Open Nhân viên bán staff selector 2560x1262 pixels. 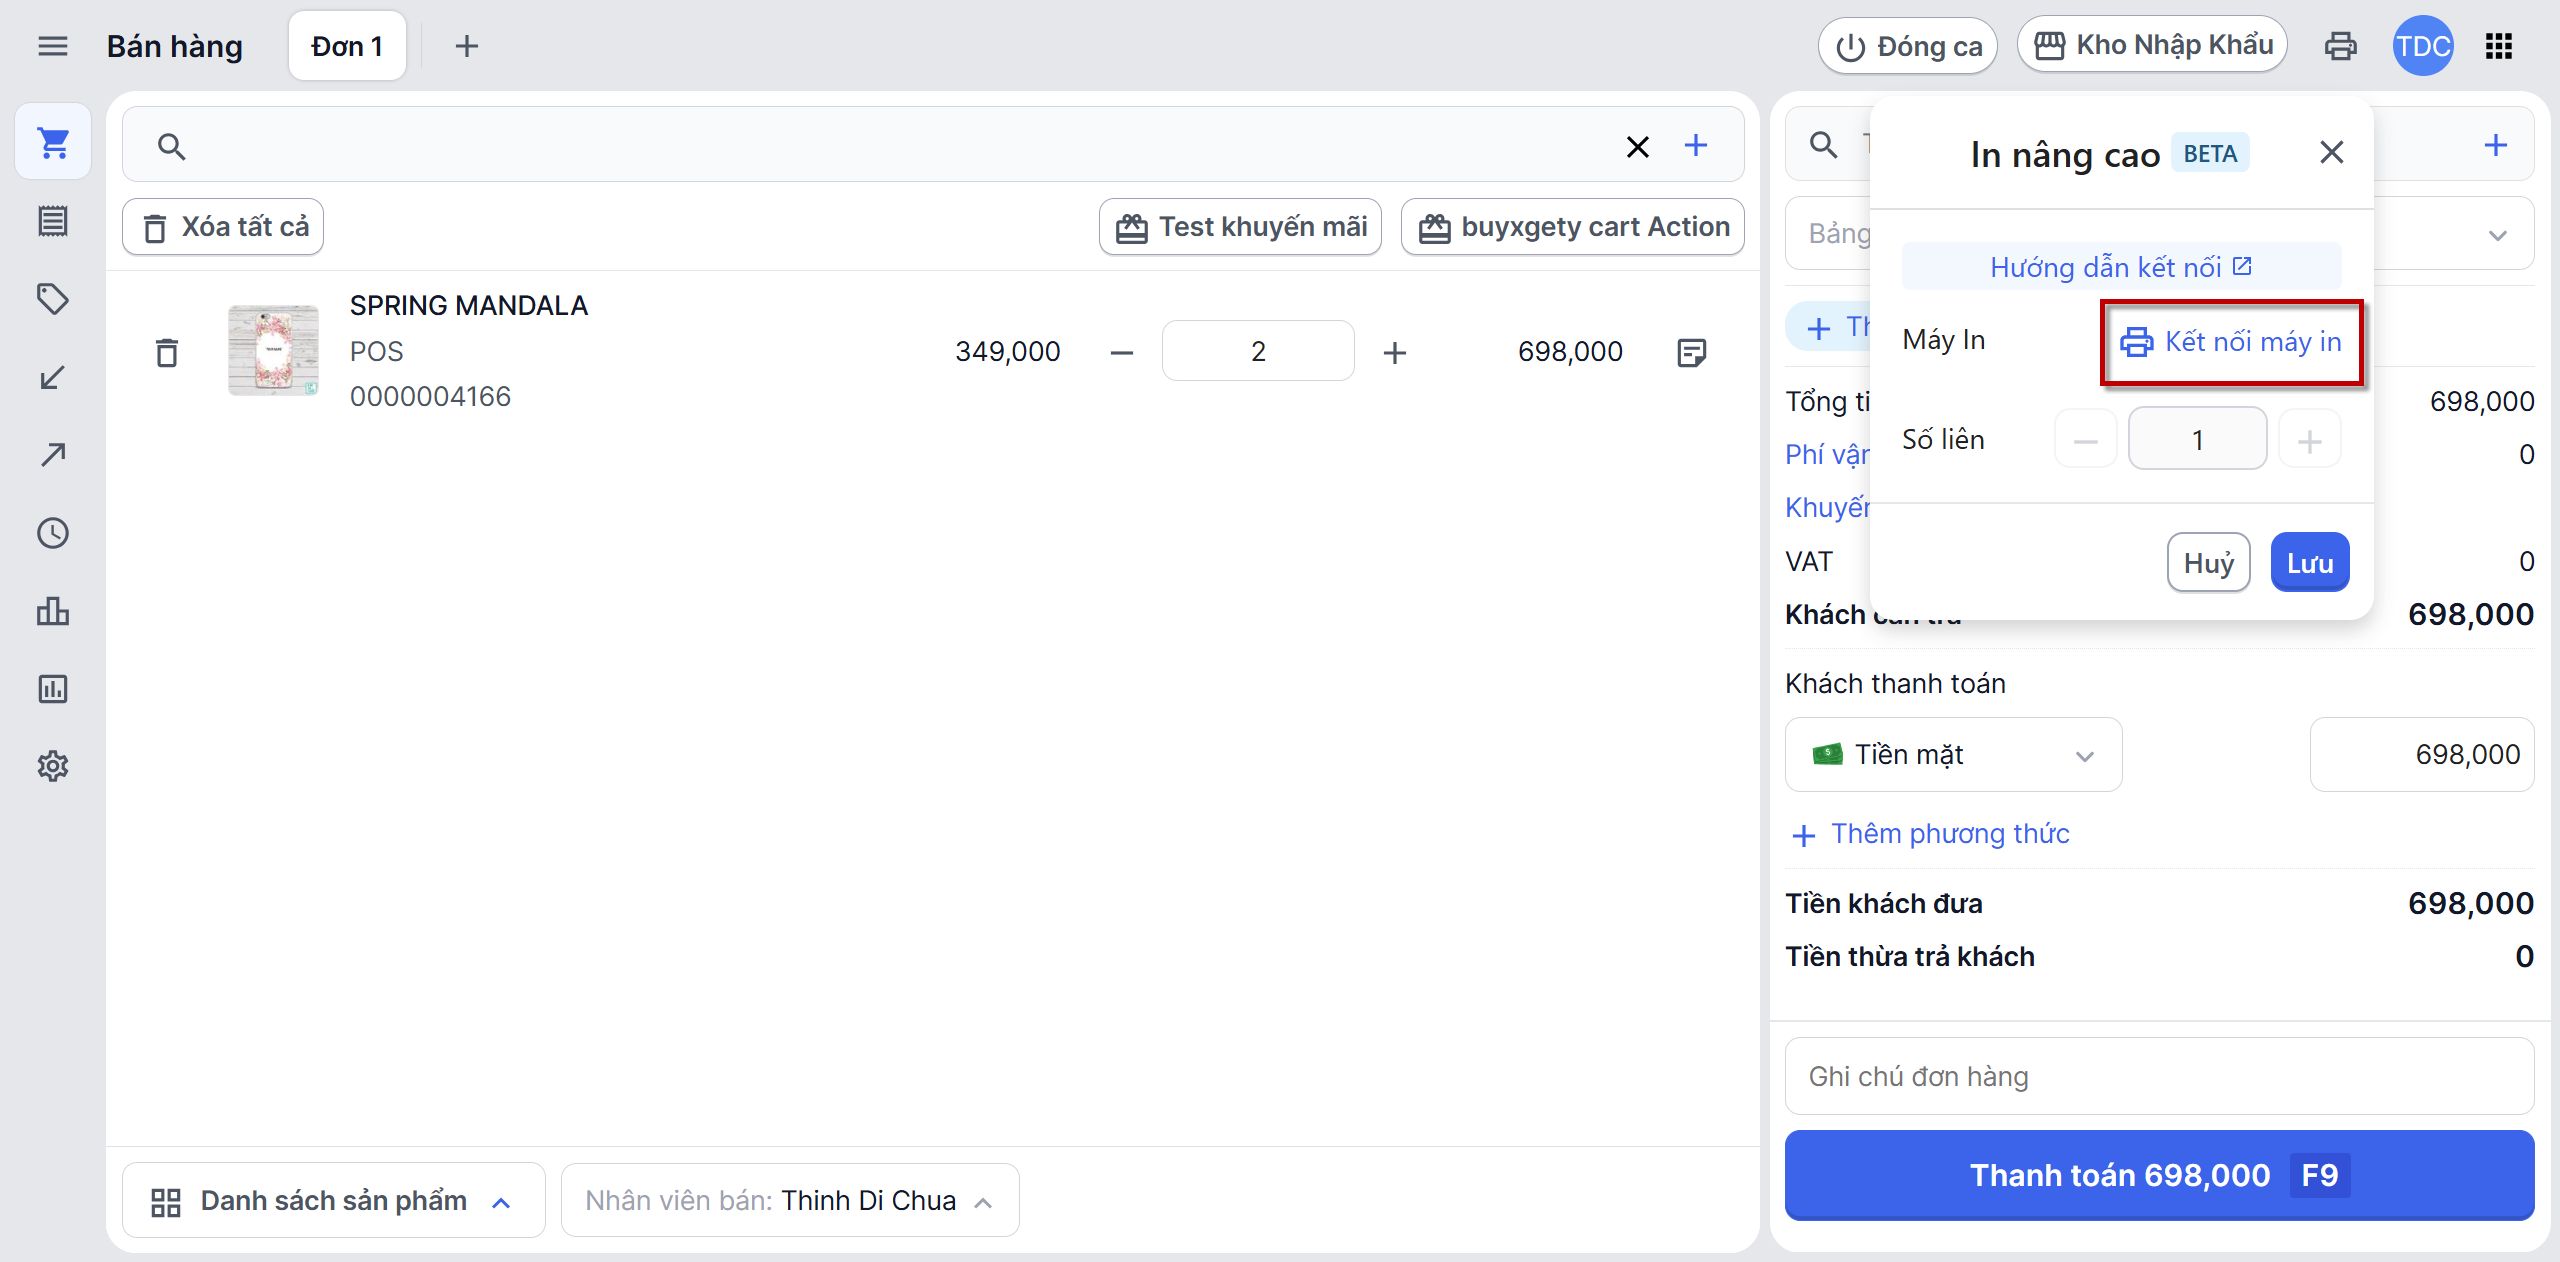pyautogui.click(x=789, y=1200)
